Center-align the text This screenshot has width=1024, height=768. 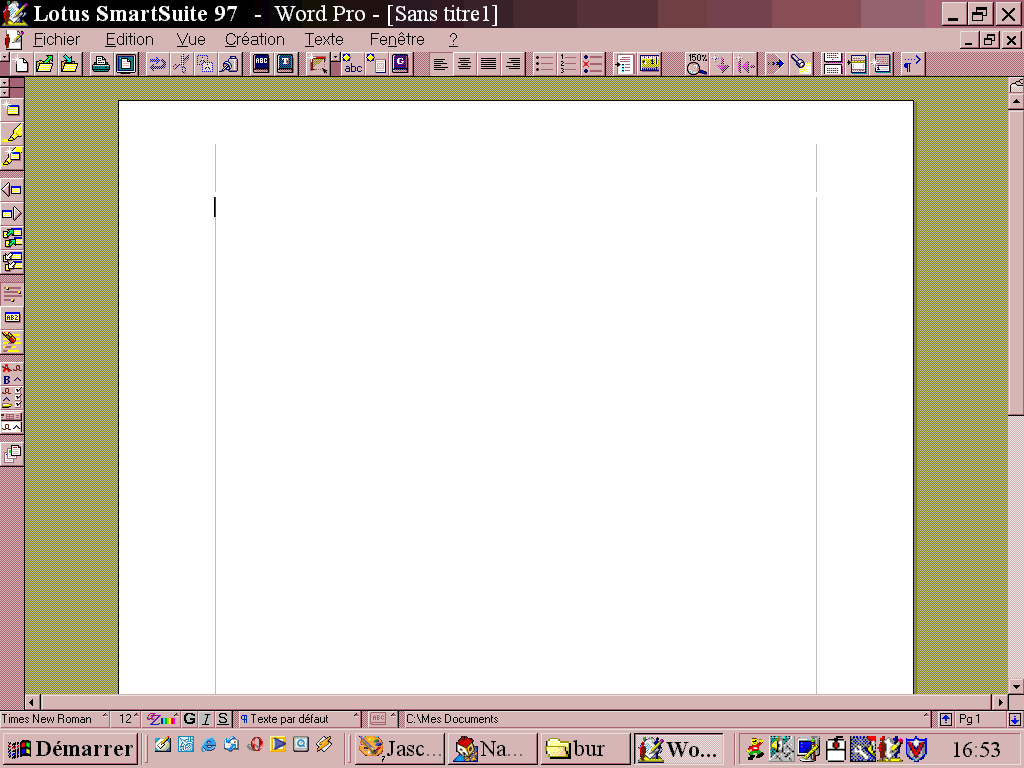464,64
